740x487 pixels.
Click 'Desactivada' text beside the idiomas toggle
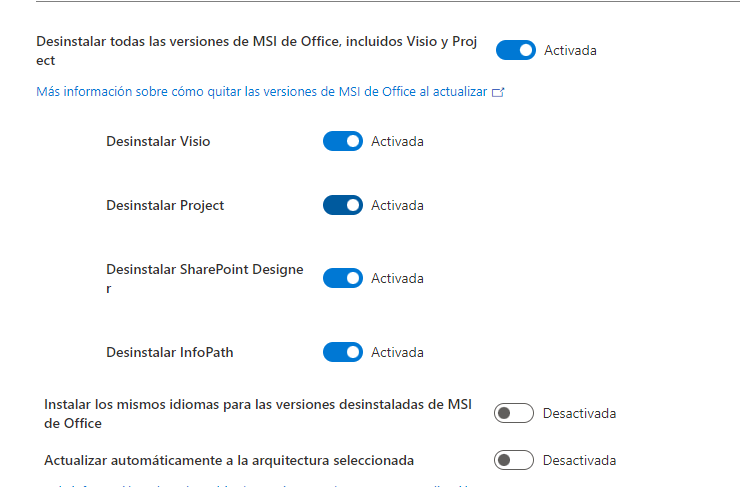(580, 413)
